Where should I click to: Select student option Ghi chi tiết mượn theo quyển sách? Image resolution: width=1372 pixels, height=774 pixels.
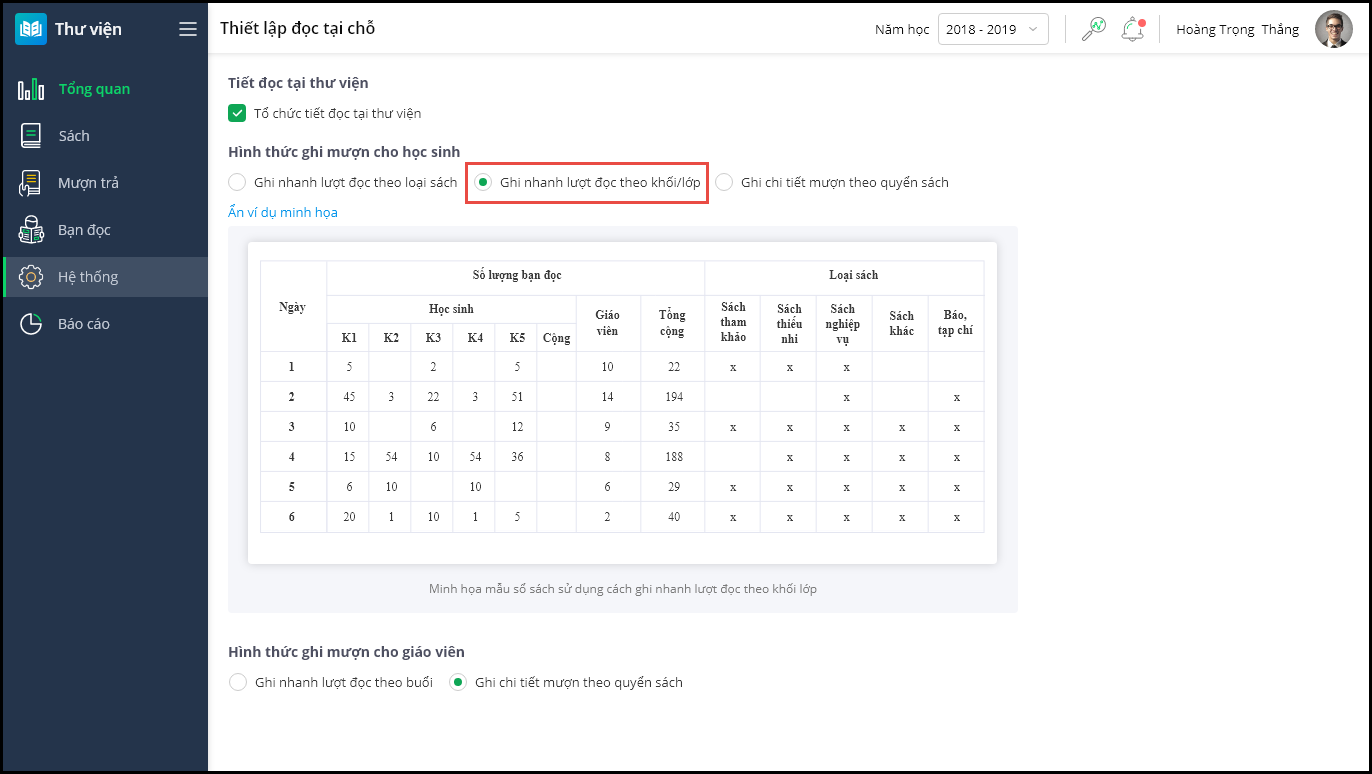point(724,182)
